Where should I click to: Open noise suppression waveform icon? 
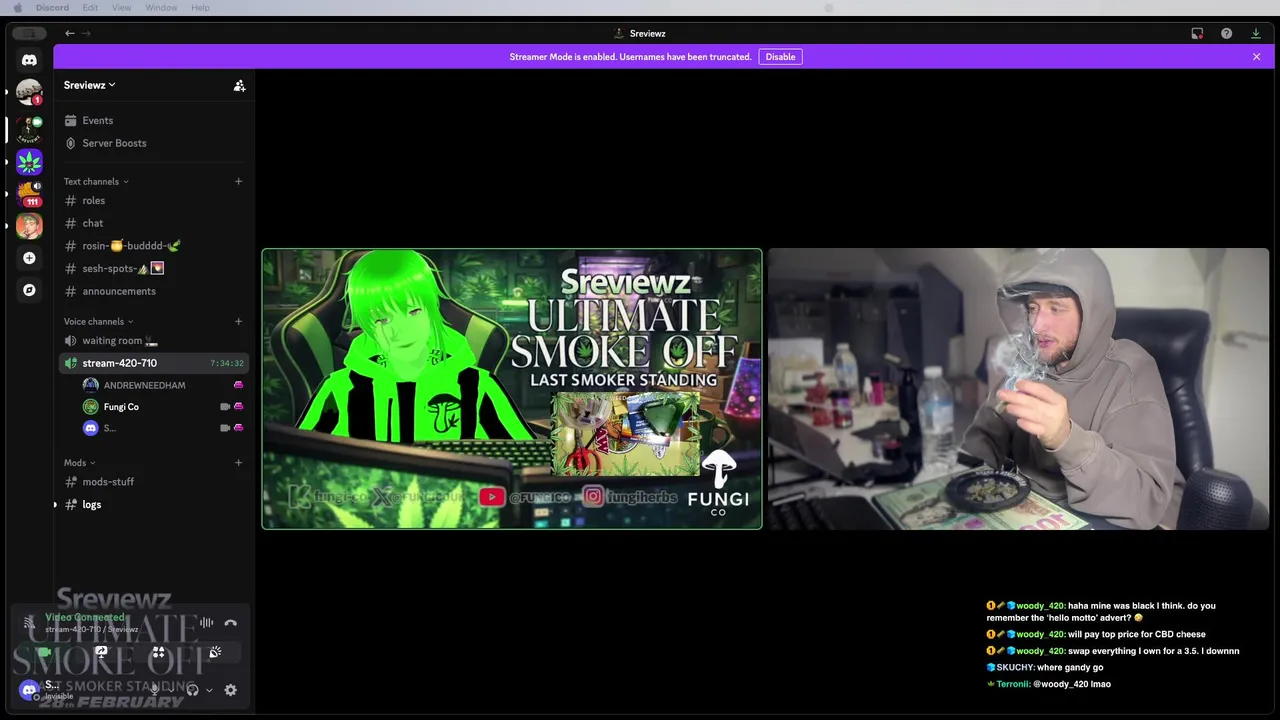[x=206, y=623]
